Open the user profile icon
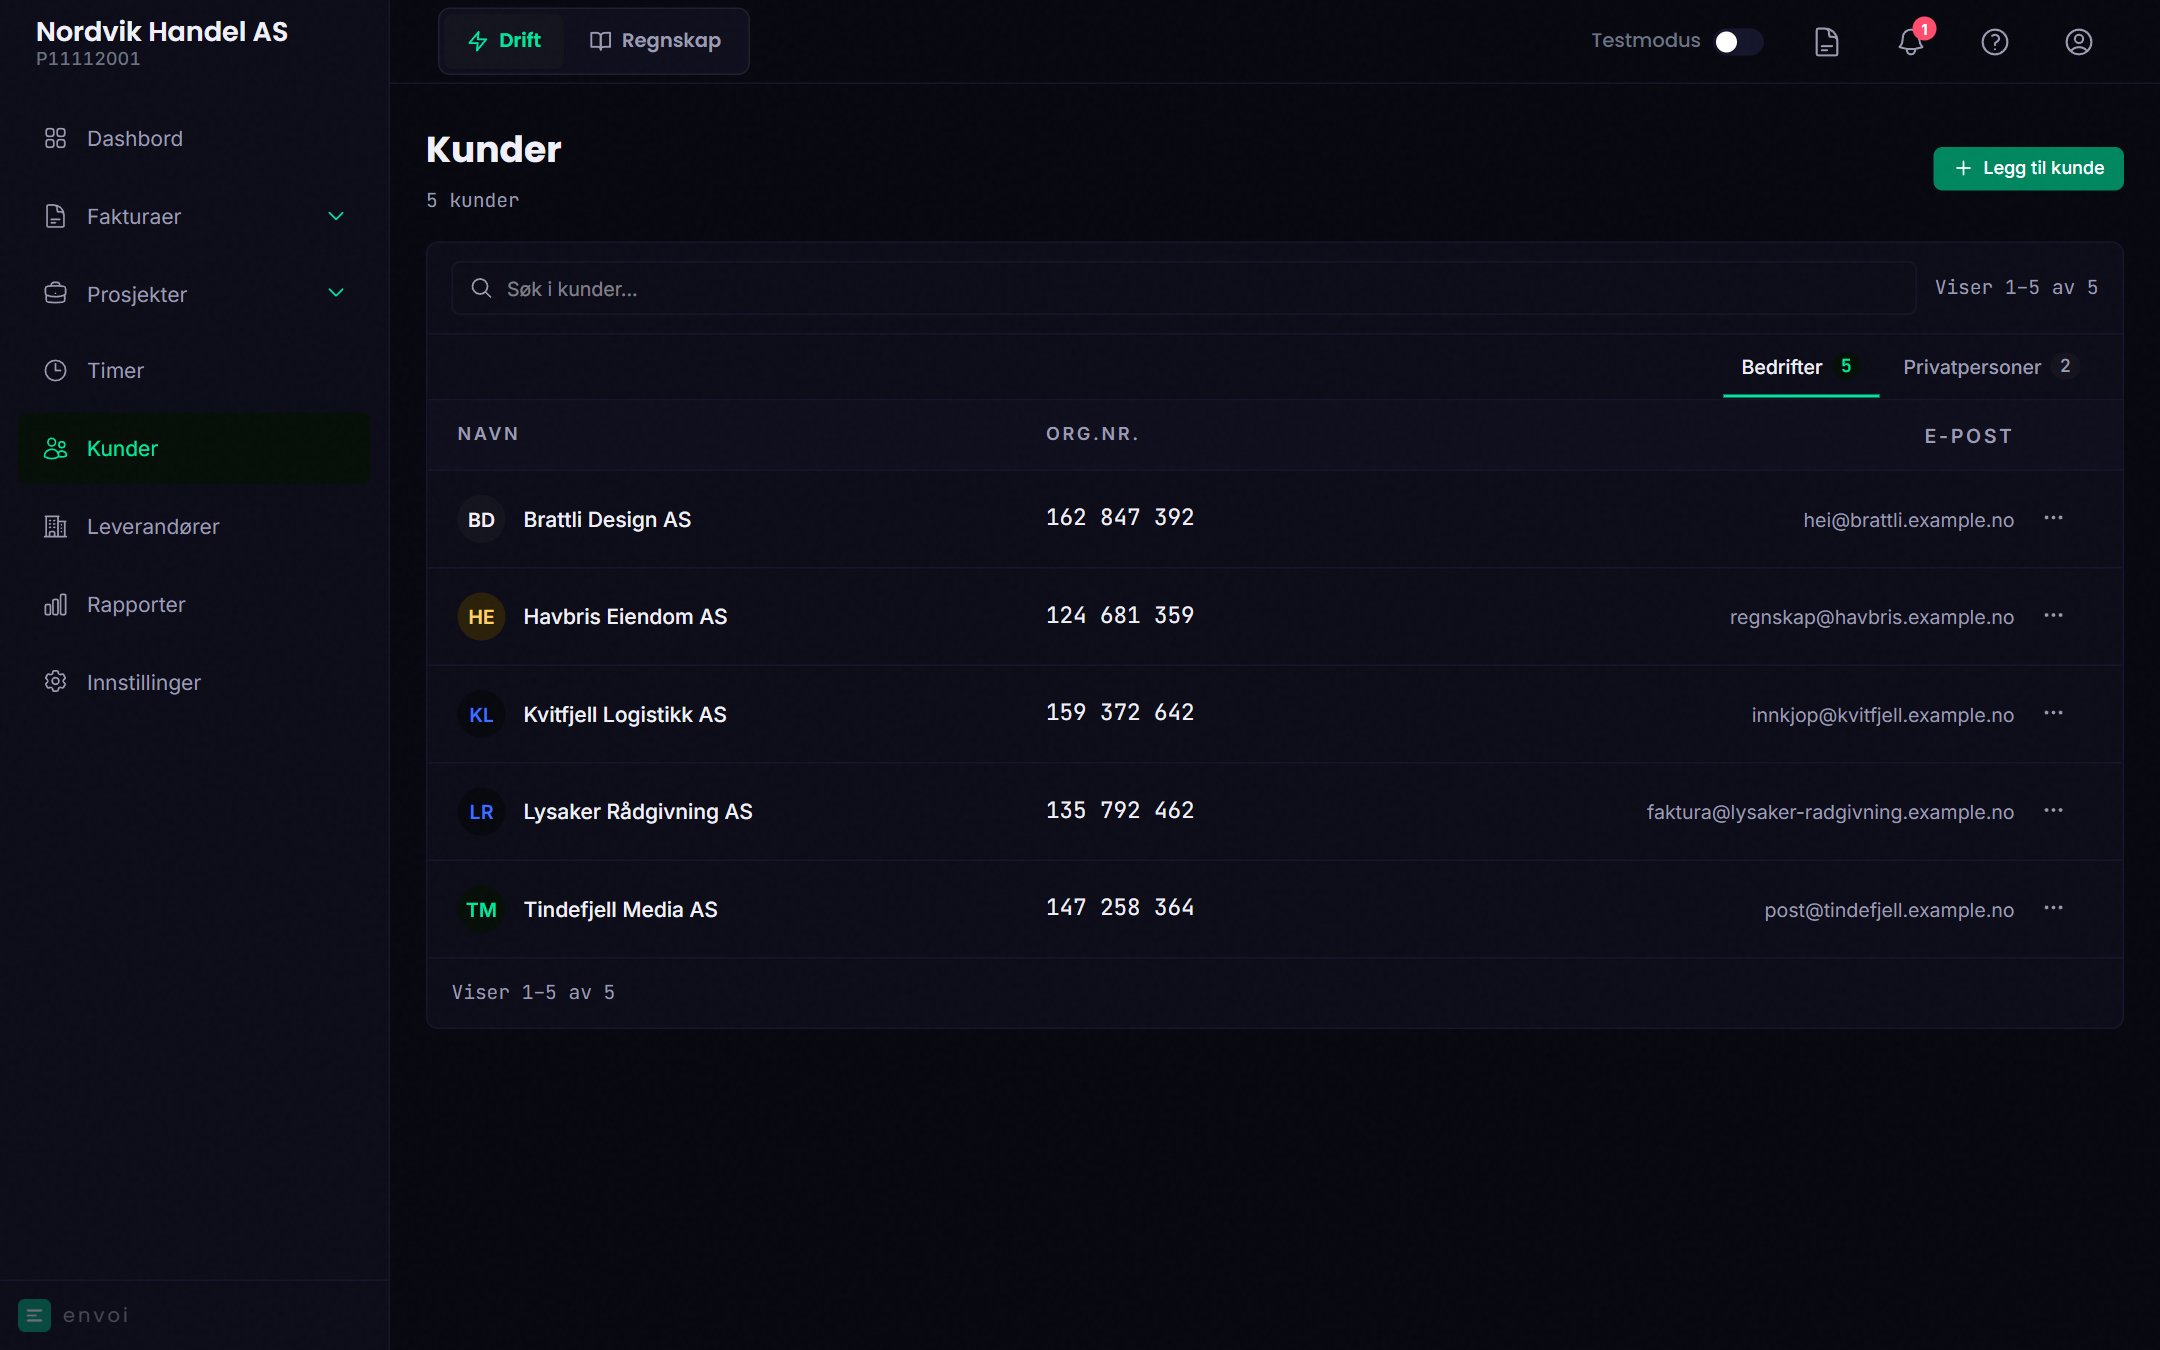 pyautogui.click(x=2078, y=42)
